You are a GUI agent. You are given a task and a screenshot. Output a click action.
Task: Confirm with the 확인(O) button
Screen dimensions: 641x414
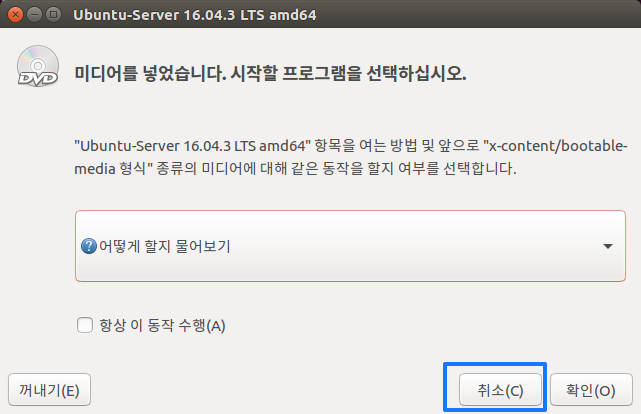[x=591, y=390]
